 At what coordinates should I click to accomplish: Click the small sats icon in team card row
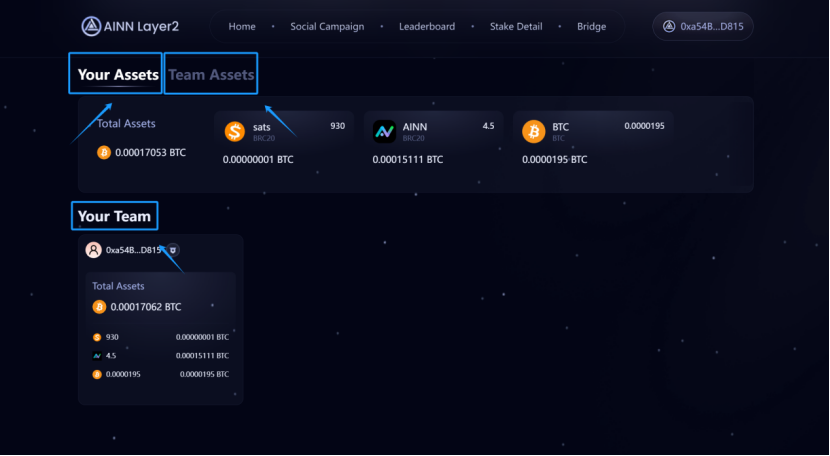coord(97,337)
